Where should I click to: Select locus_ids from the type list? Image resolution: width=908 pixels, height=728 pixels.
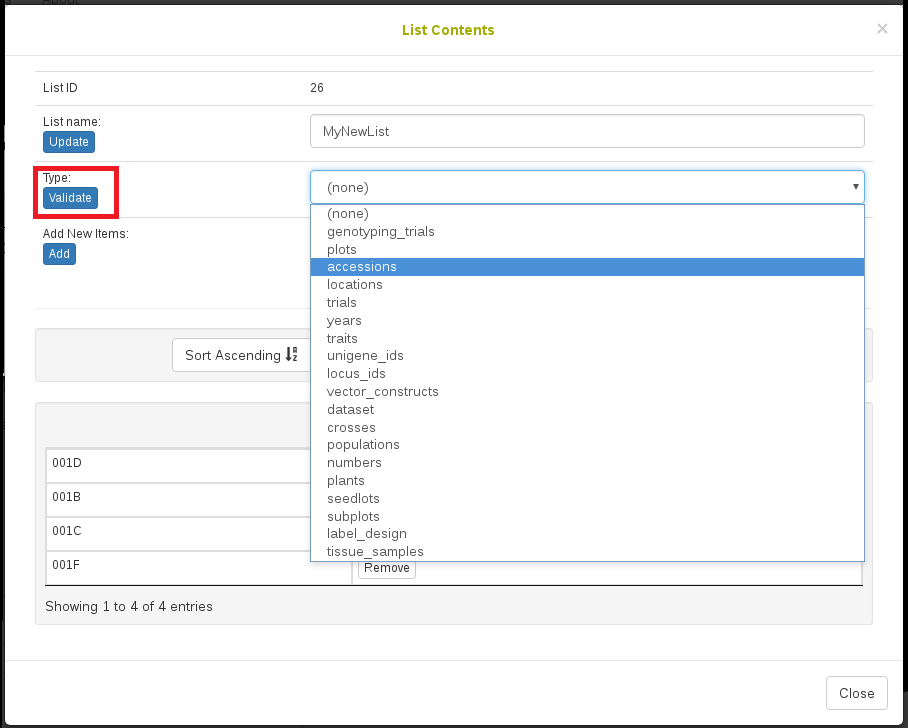(587, 374)
